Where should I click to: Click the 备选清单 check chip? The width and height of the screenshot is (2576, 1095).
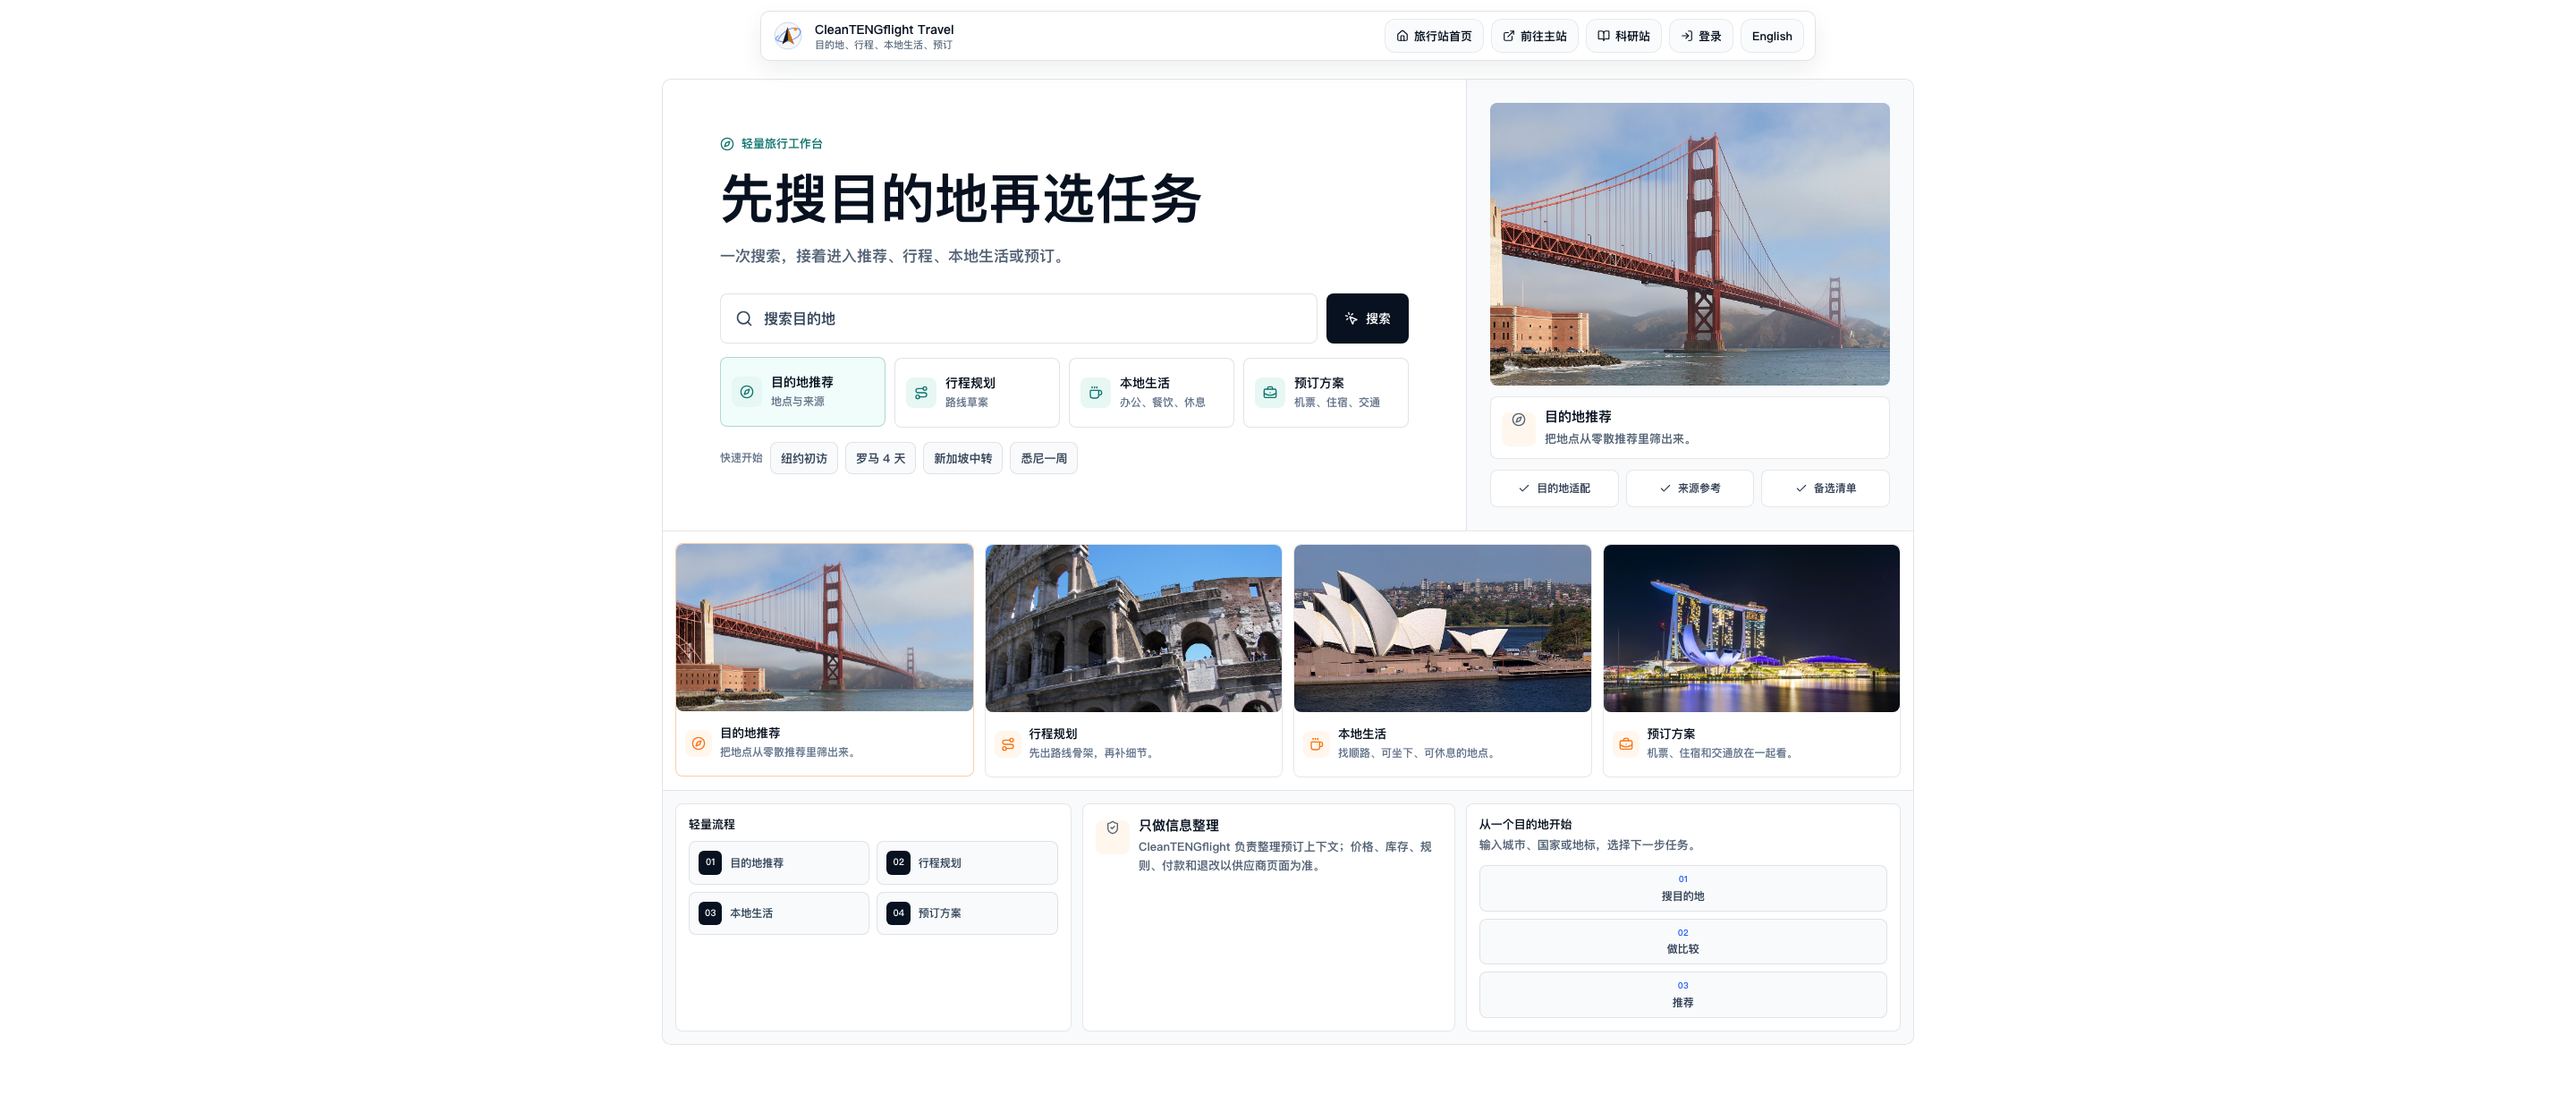click(1825, 488)
